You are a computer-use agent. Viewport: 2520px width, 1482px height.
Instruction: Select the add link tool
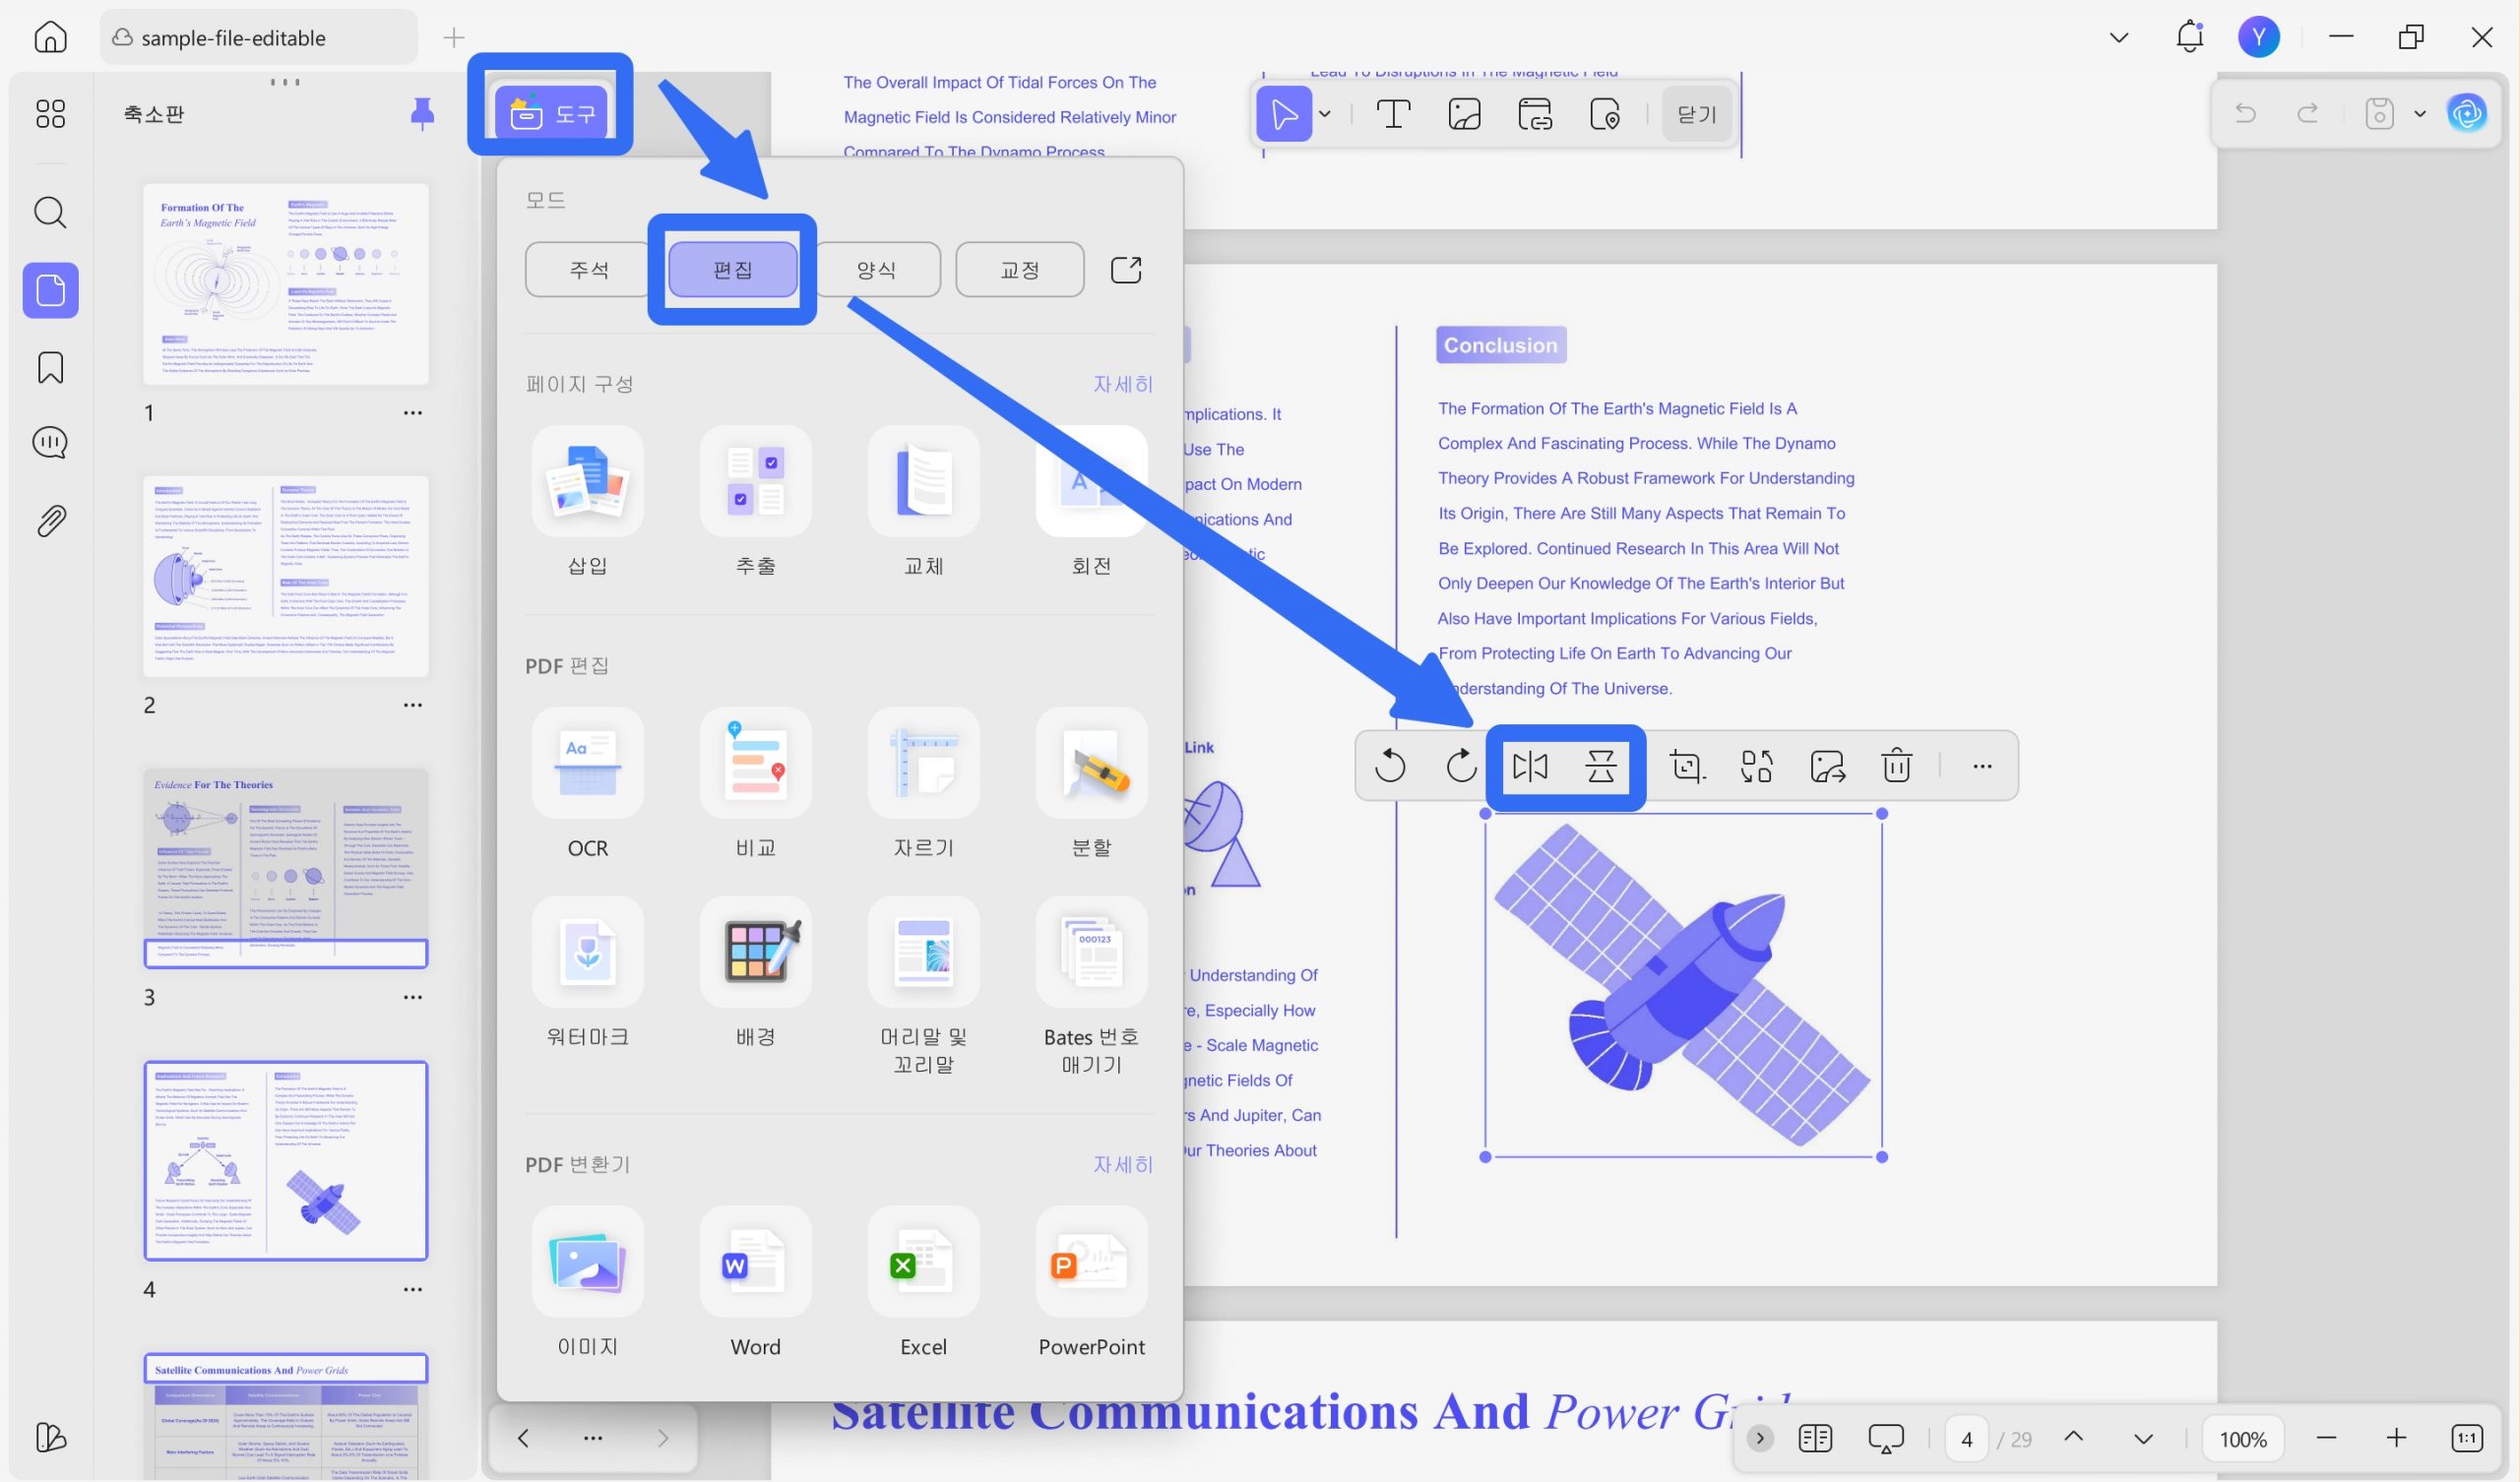pyautogui.click(x=1535, y=114)
